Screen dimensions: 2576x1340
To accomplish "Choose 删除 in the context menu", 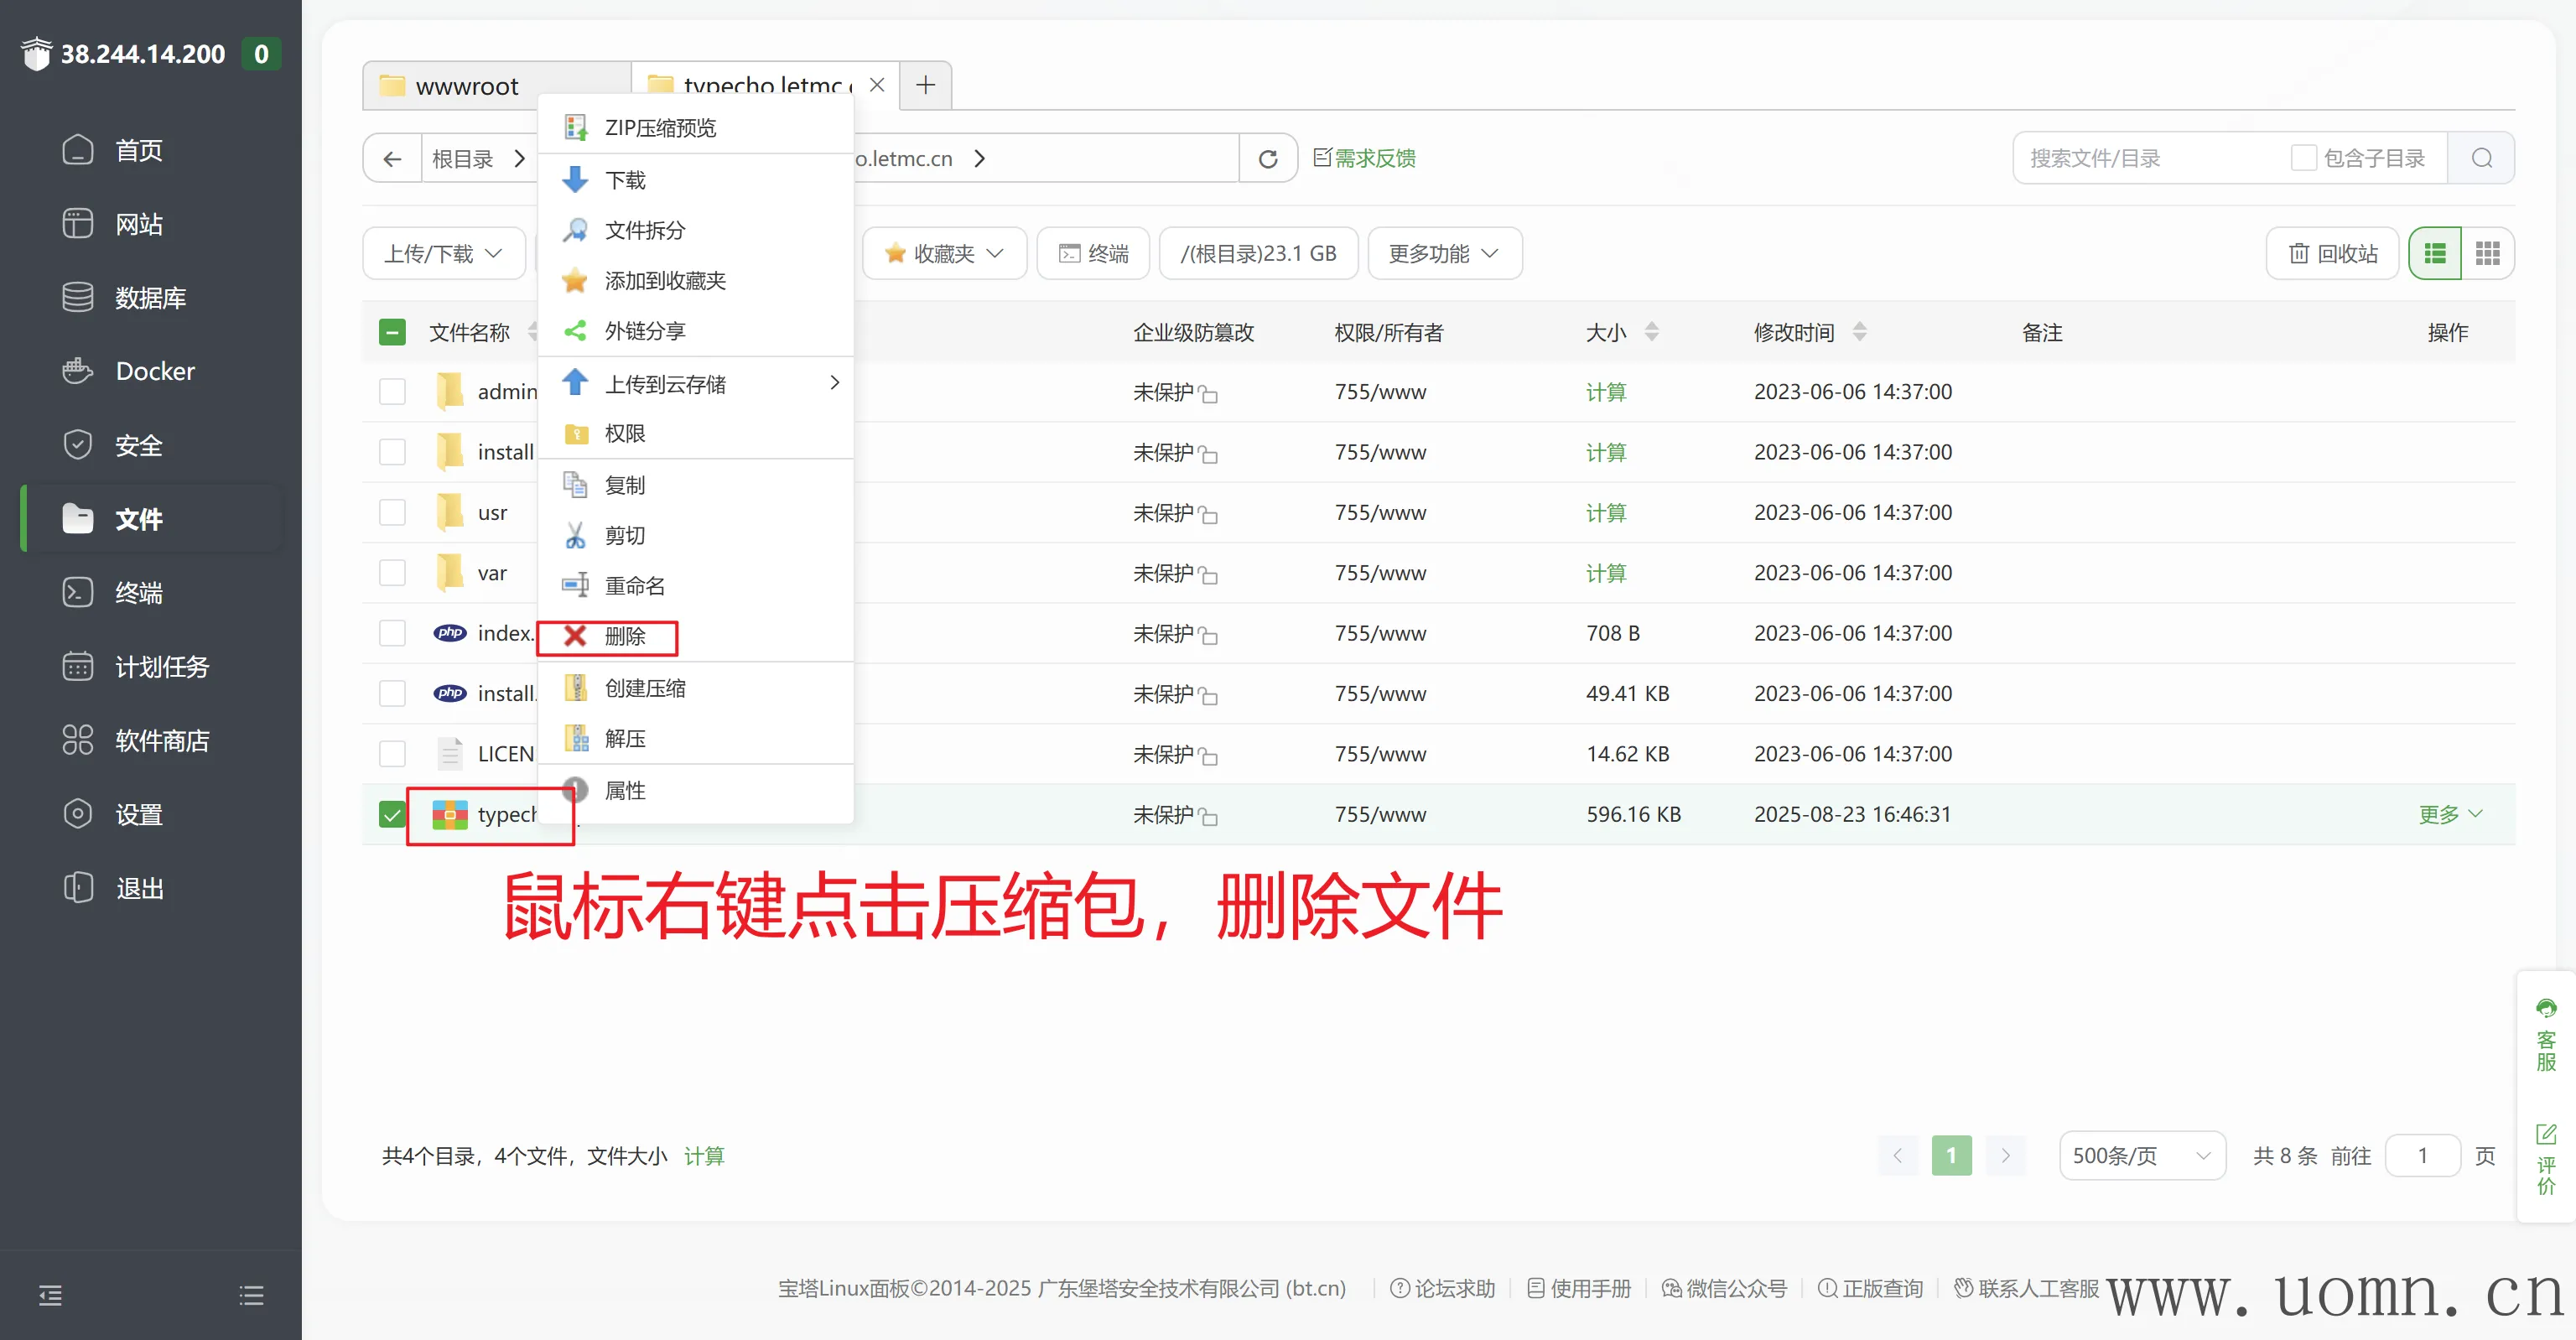I will 624,636.
